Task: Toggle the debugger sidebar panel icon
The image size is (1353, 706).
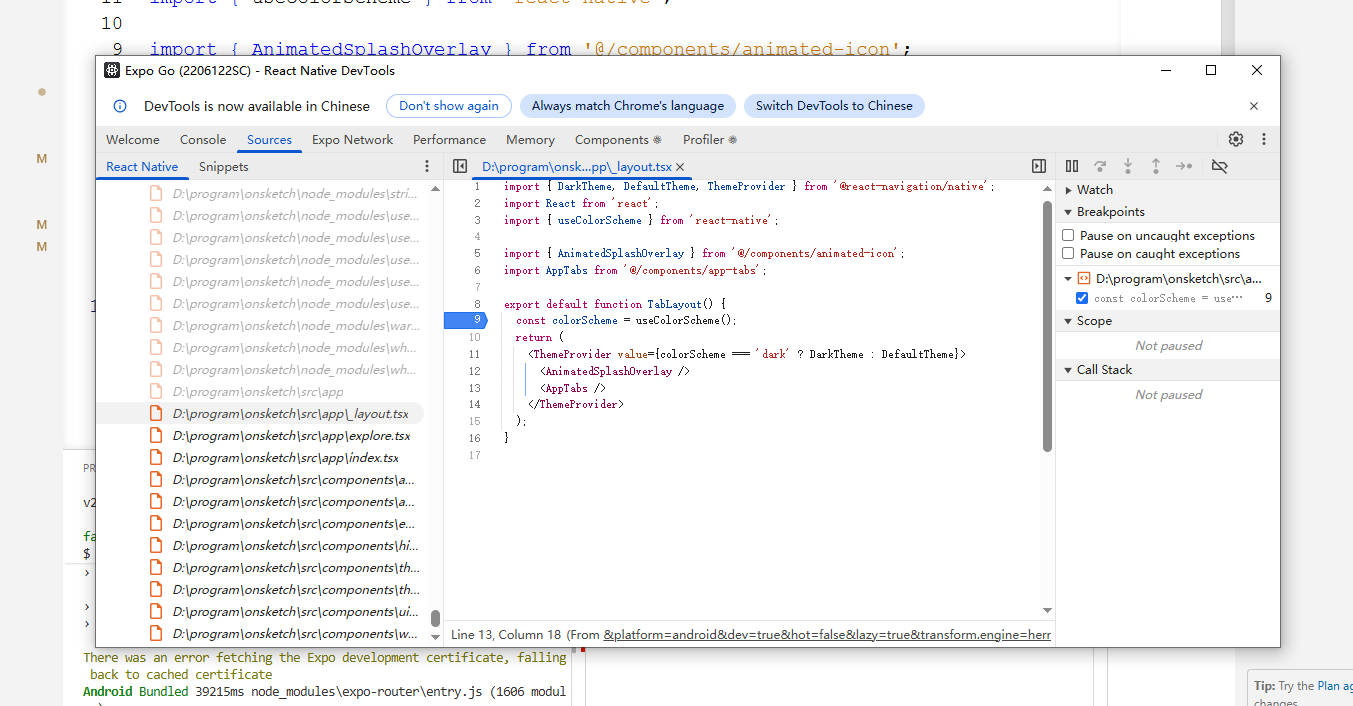Action: point(1039,166)
